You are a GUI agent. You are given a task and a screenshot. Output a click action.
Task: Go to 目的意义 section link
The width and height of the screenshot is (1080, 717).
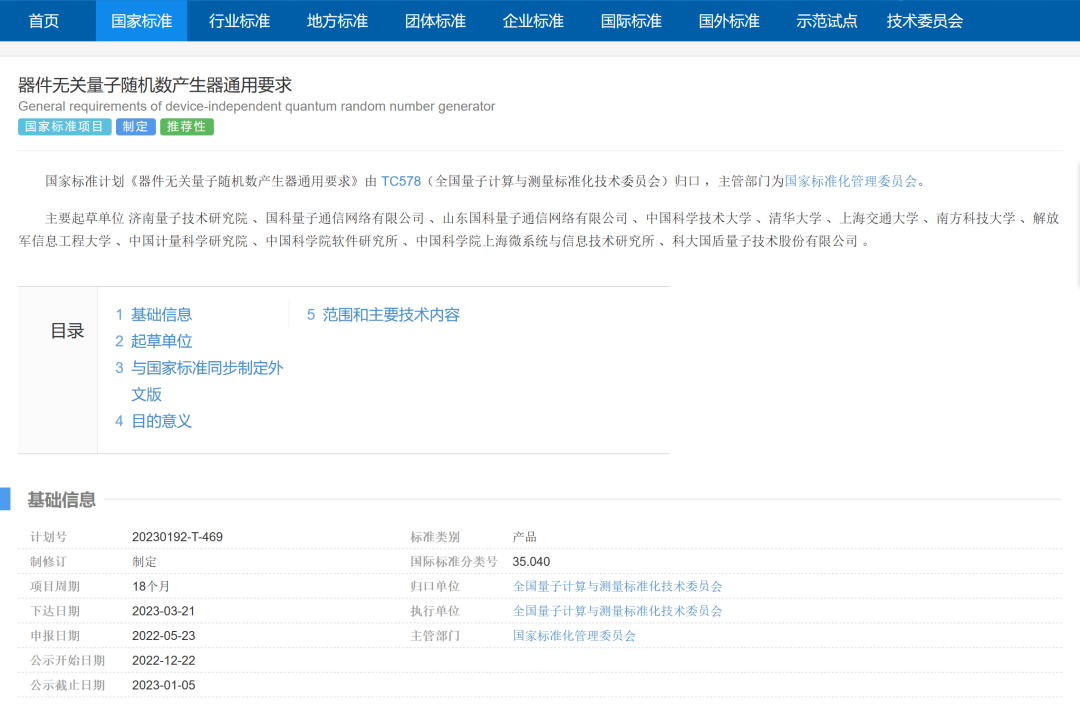[161, 421]
